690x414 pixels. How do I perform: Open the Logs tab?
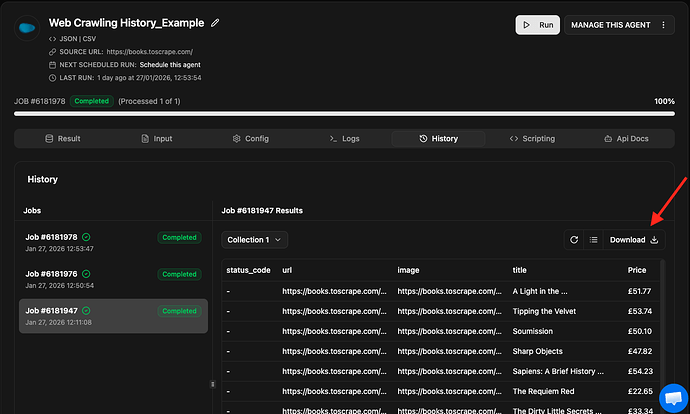[x=344, y=139]
